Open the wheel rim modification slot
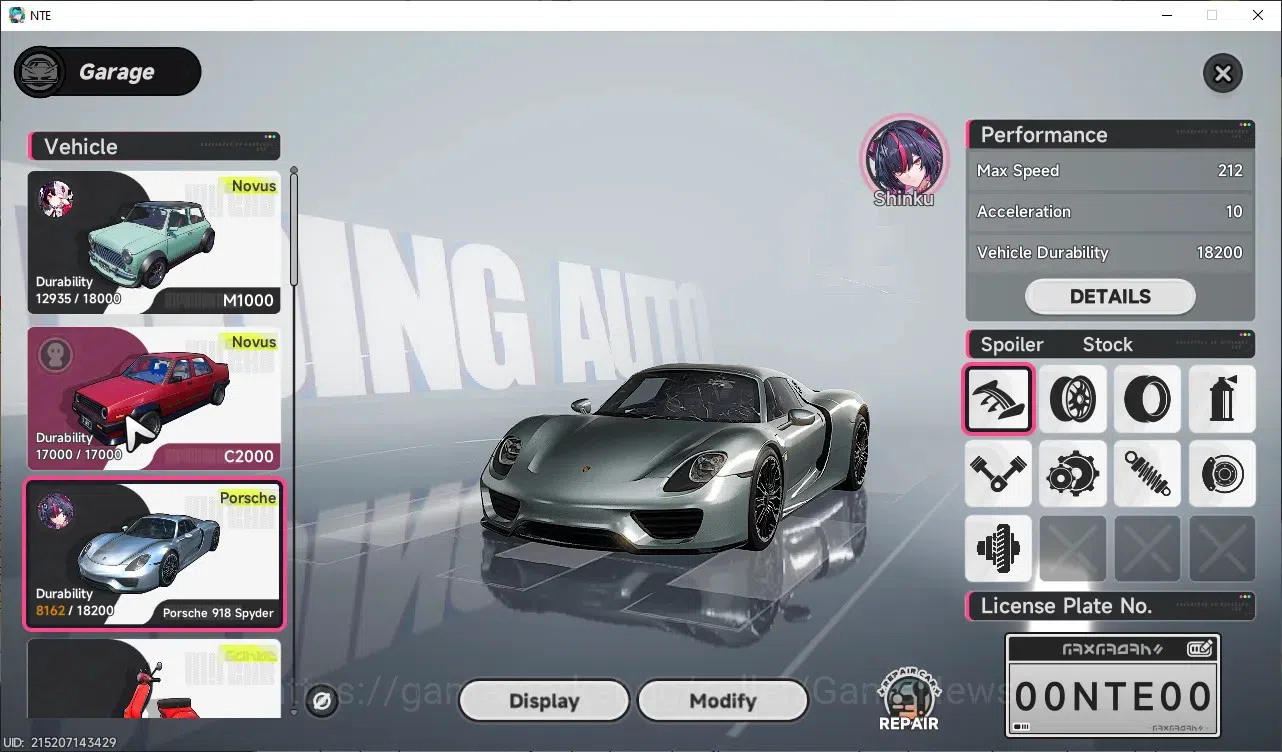The height and width of the screenshot is (752, 1282). pyautogui.click(x=1073, y=398)
